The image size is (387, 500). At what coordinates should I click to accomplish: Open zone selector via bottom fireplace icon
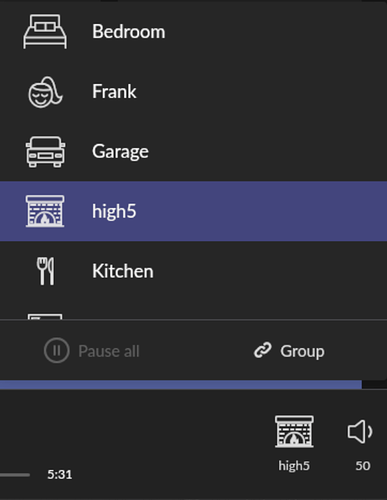294,431
